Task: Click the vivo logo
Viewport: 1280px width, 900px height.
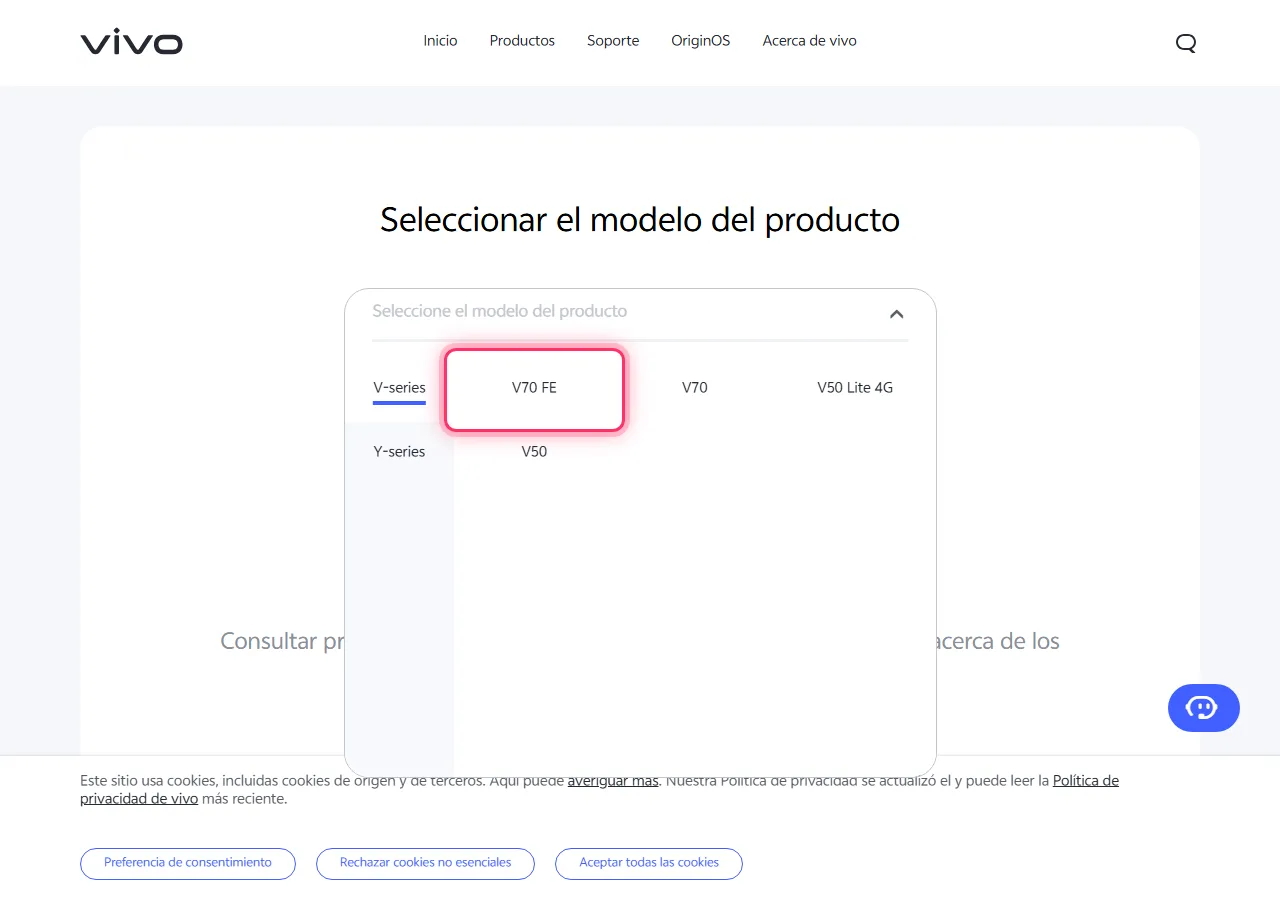Action: [131, 42]
